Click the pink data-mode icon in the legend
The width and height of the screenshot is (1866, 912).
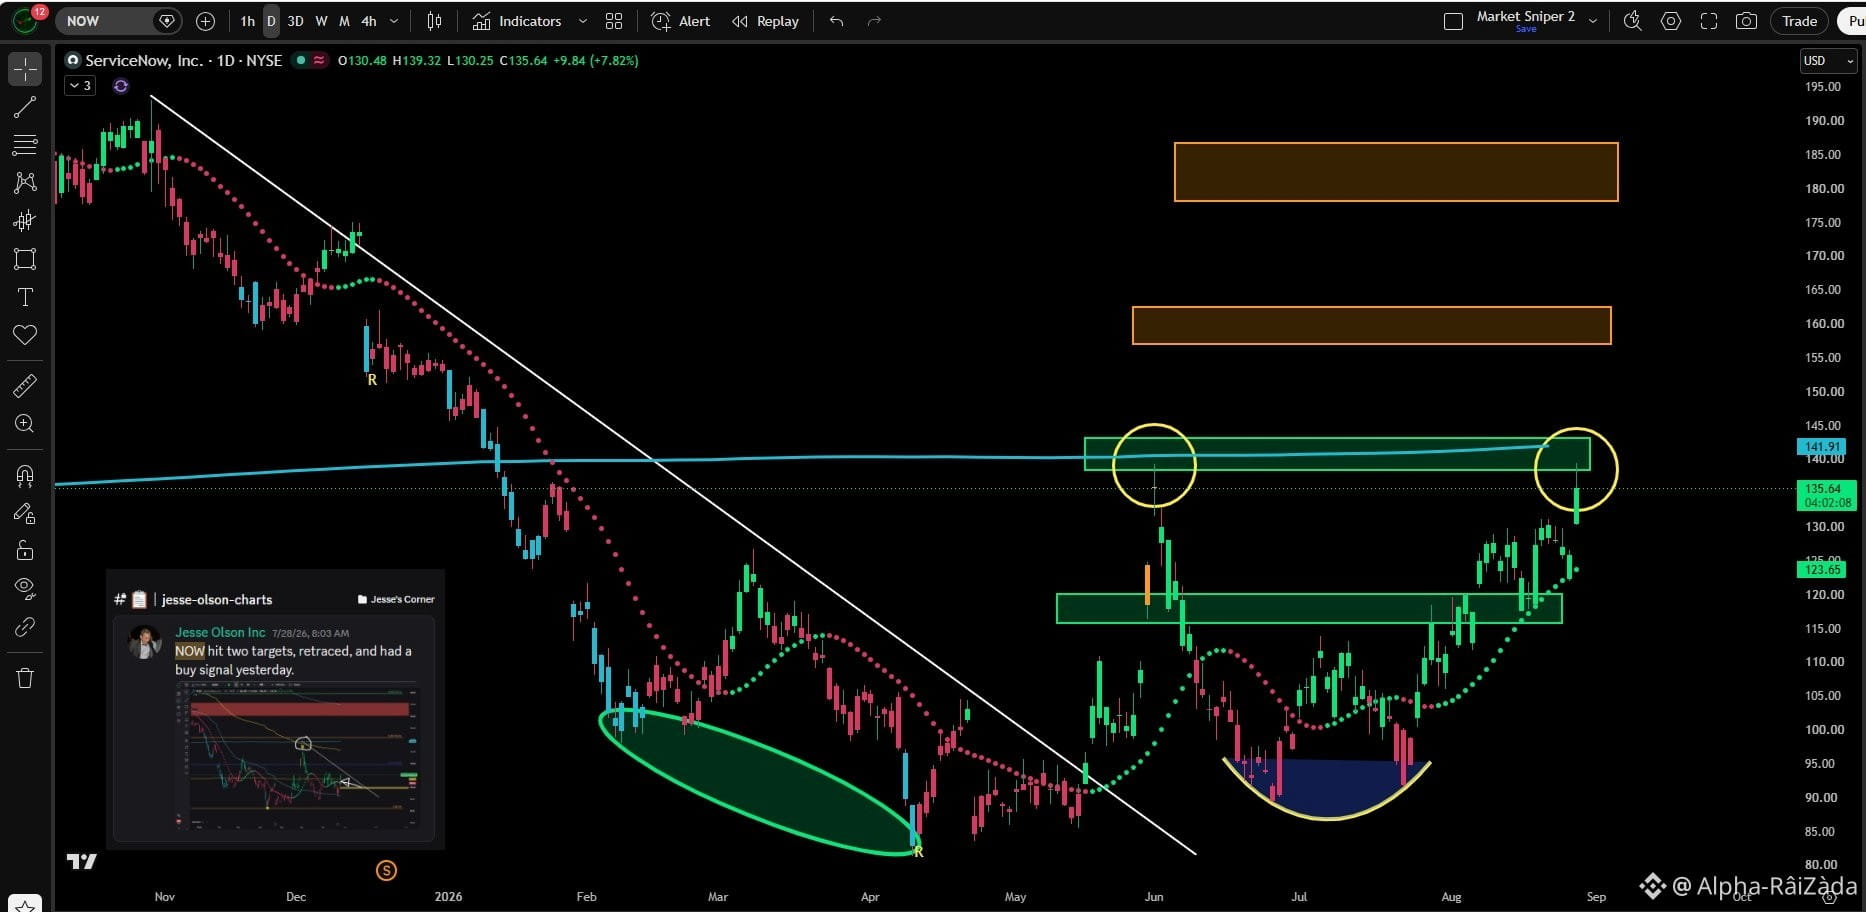click(x=319, y=60)
